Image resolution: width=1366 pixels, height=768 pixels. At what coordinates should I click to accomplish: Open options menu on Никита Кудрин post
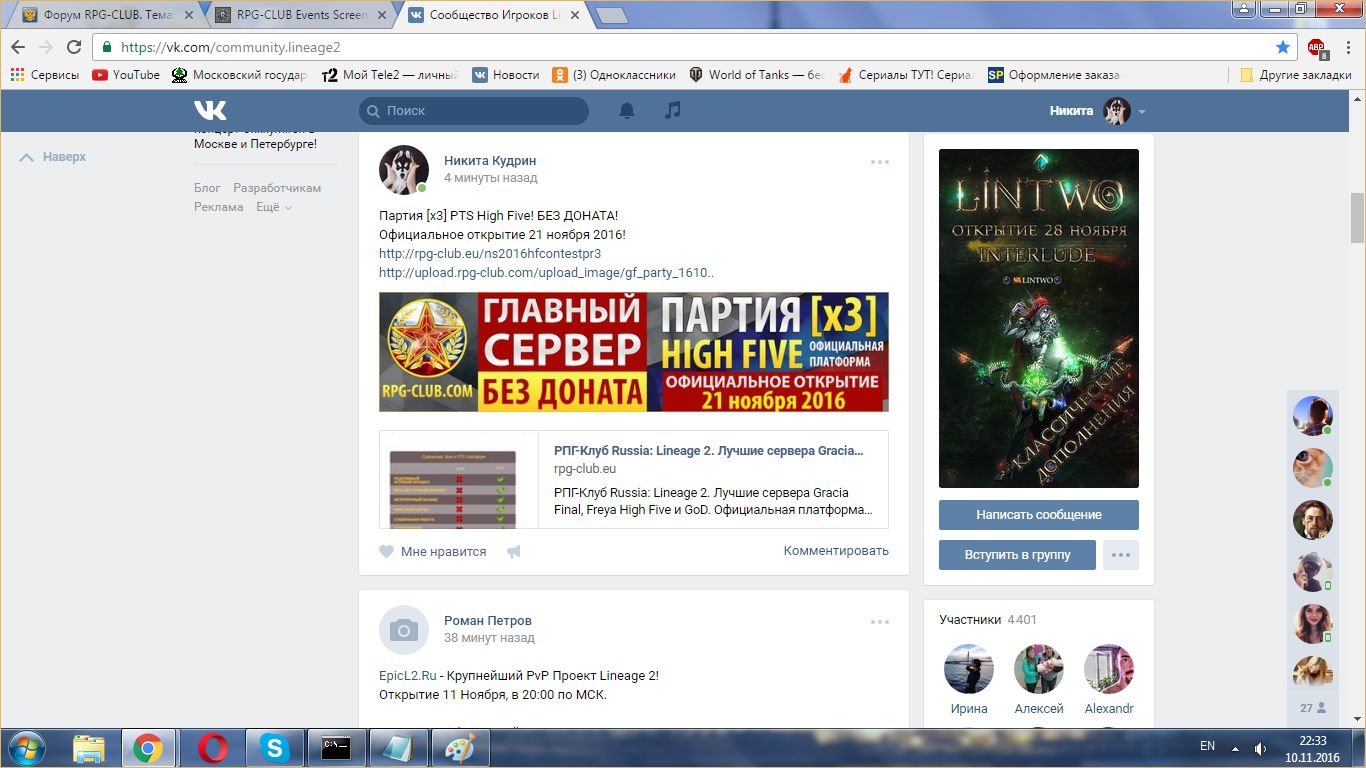(879, 162)
